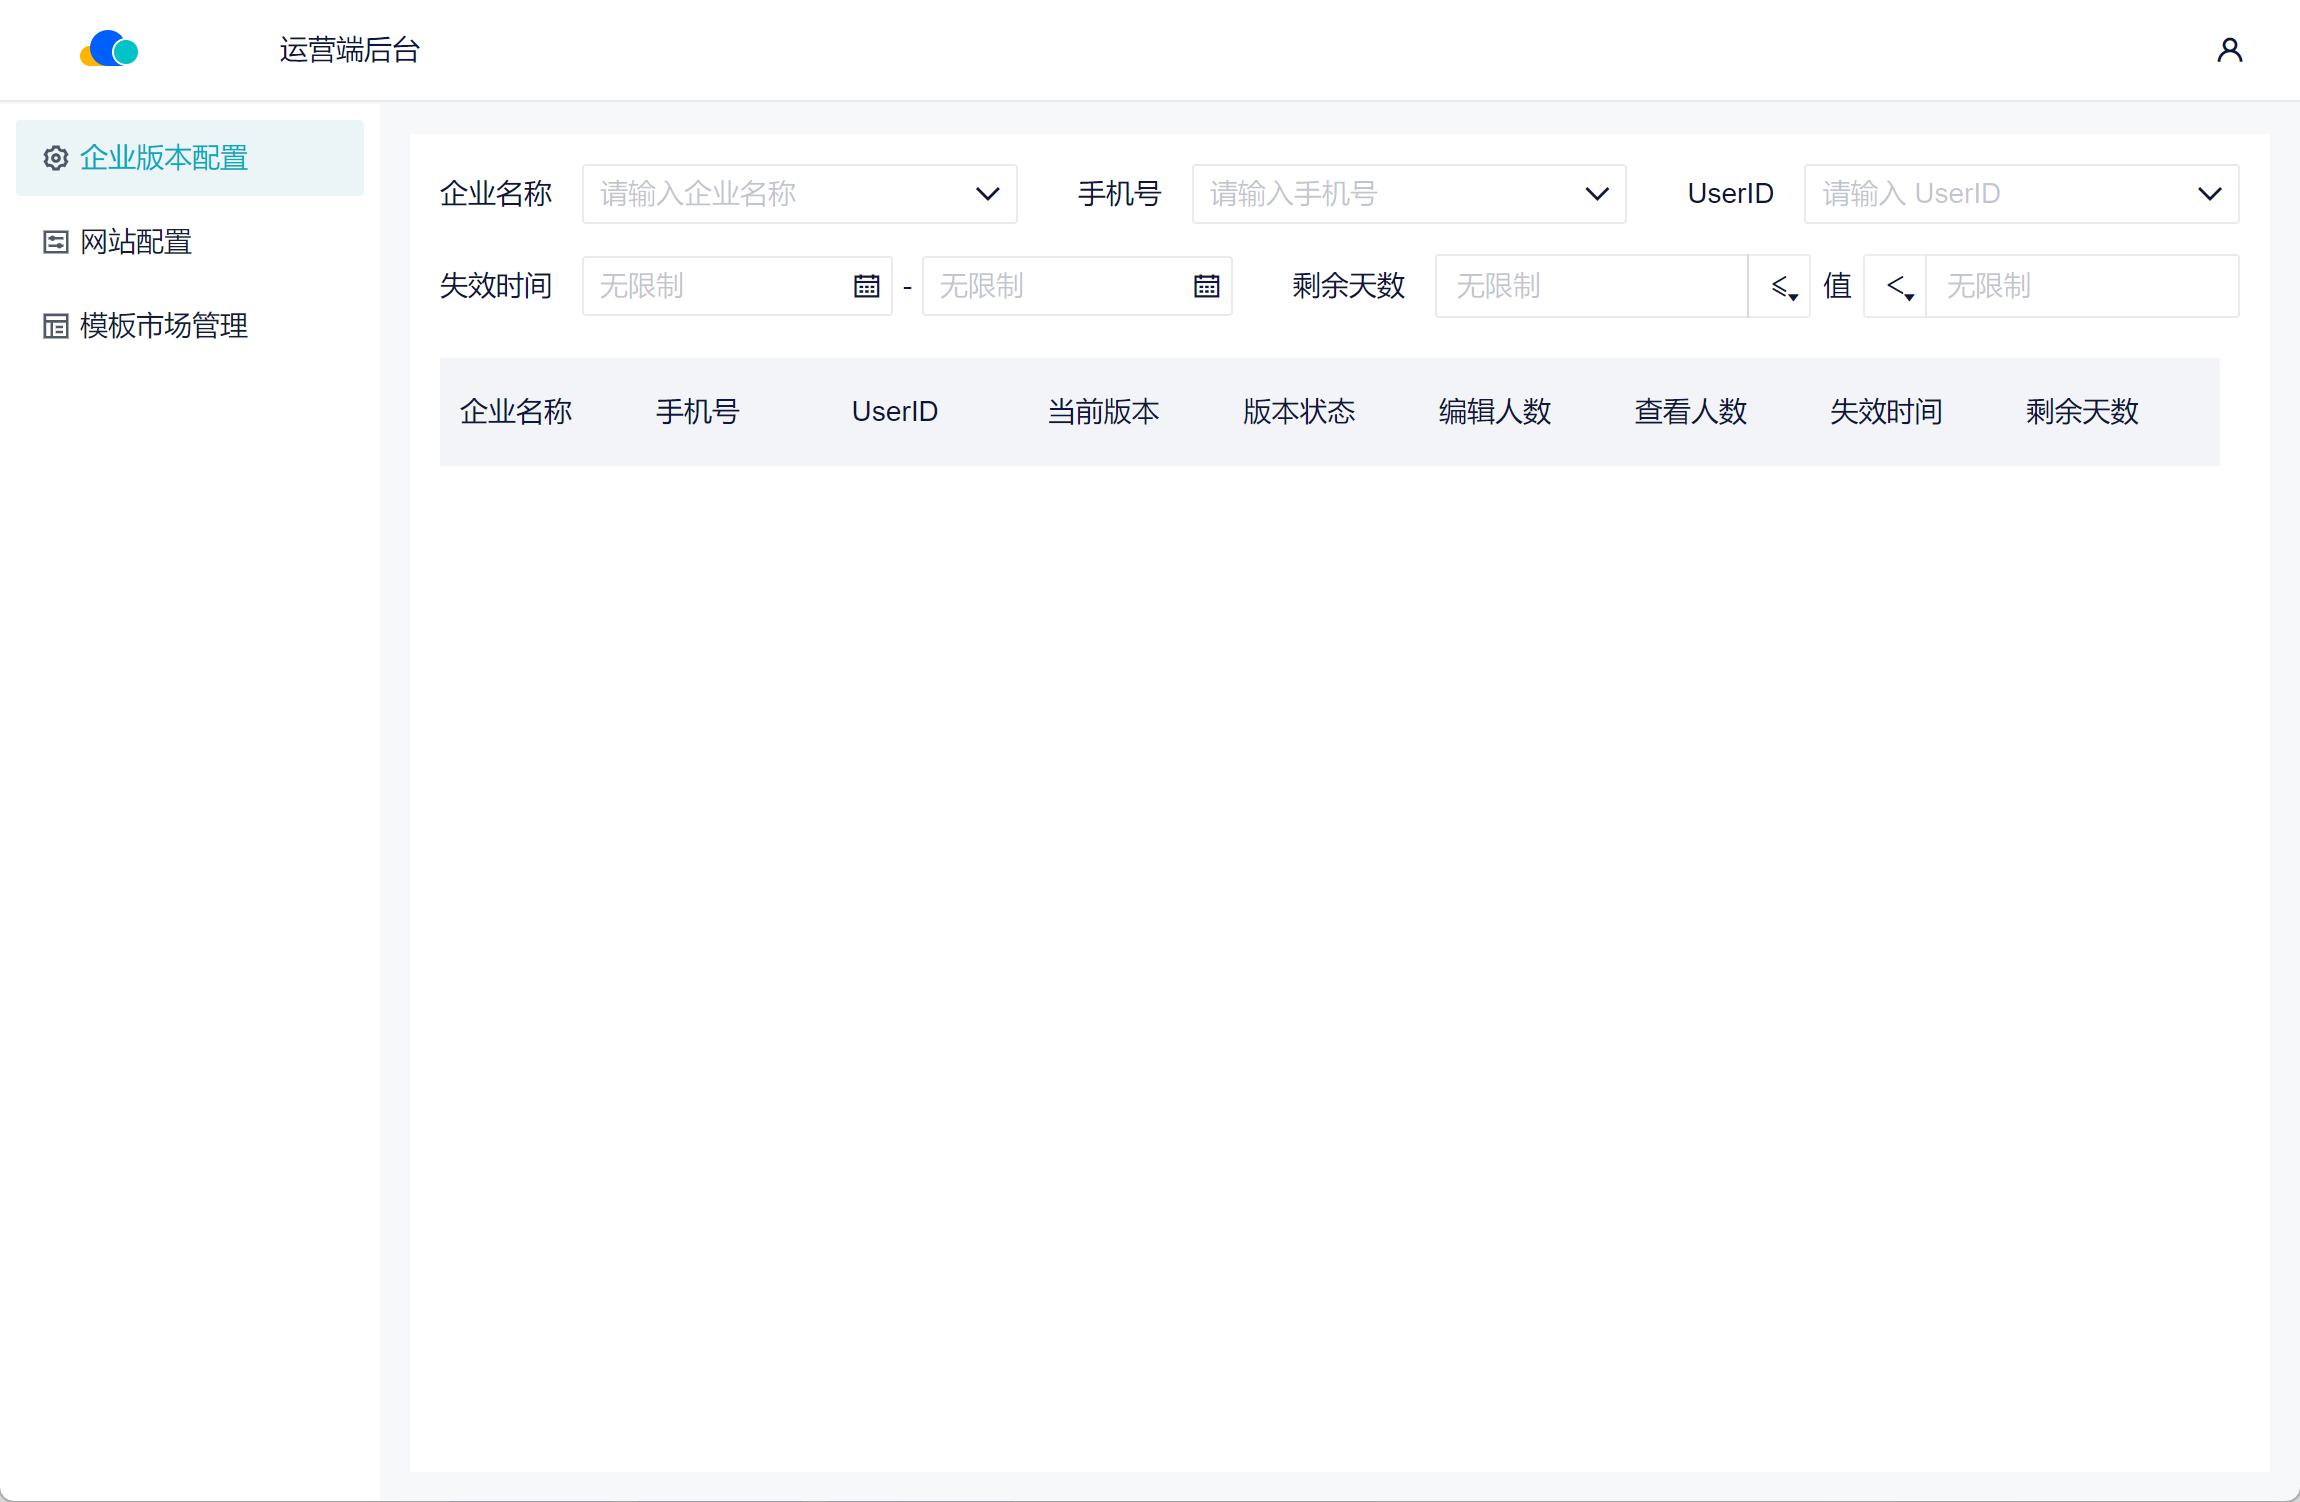Open the ≤ operator selector
The image size is (2300, 1502).
tap(1780, 287)
